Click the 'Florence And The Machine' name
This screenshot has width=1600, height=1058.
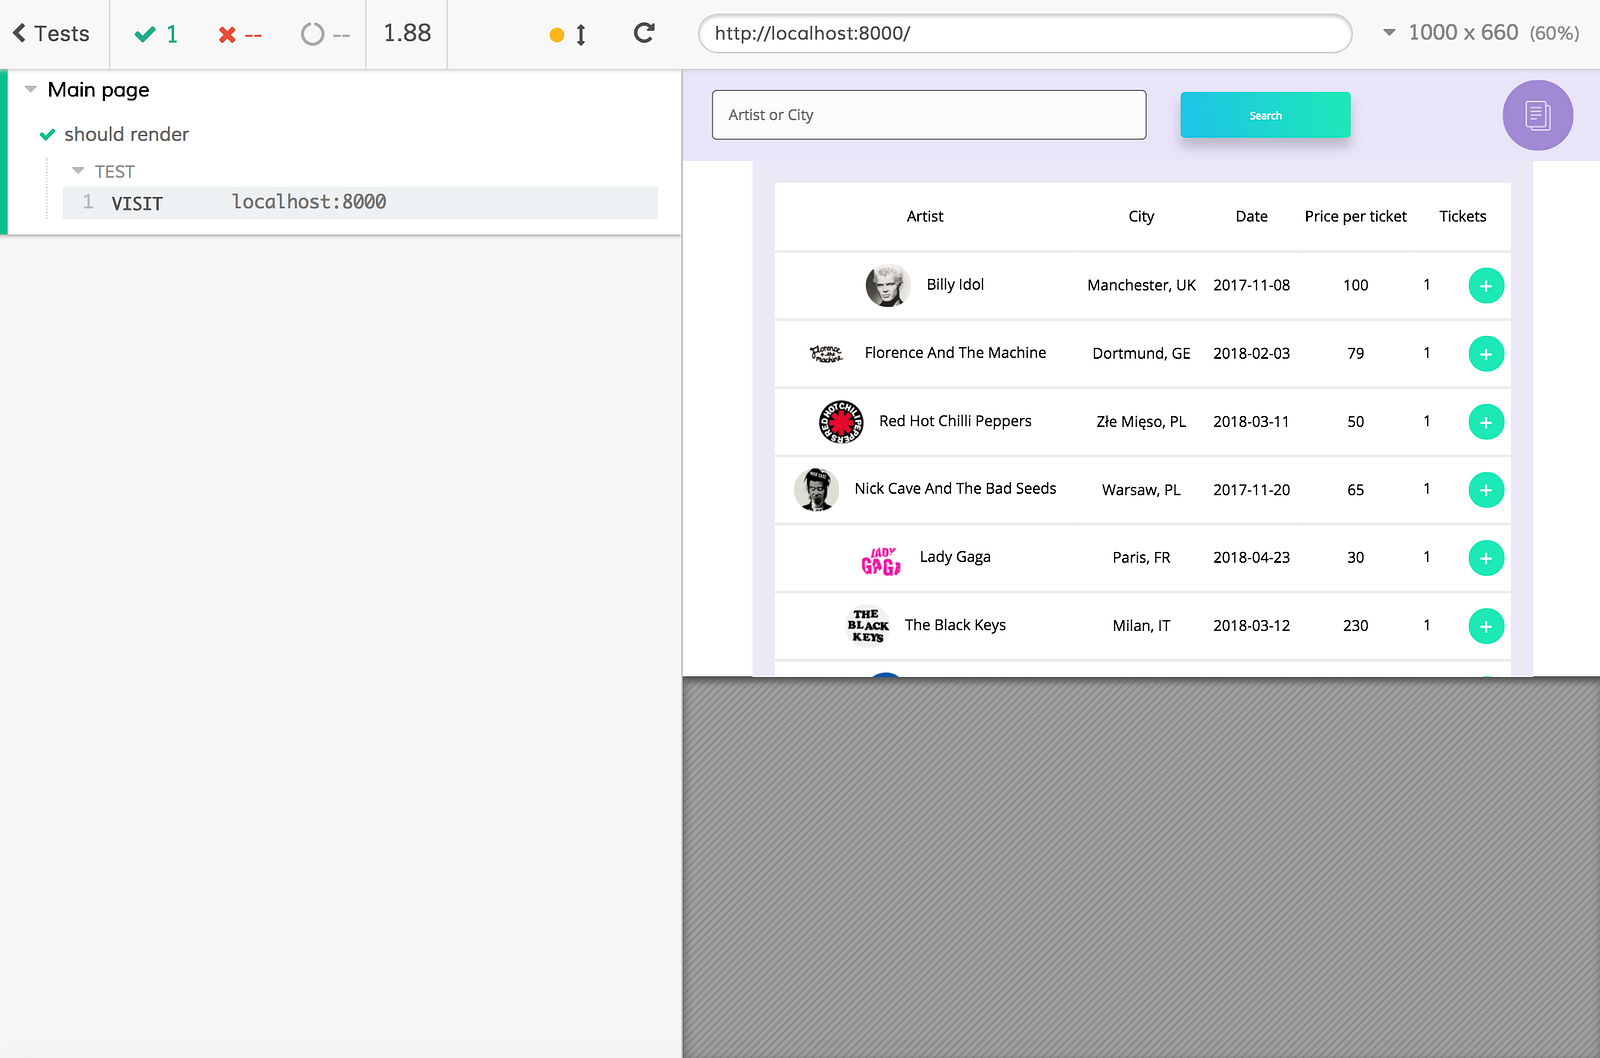click(x=955, y=352)
